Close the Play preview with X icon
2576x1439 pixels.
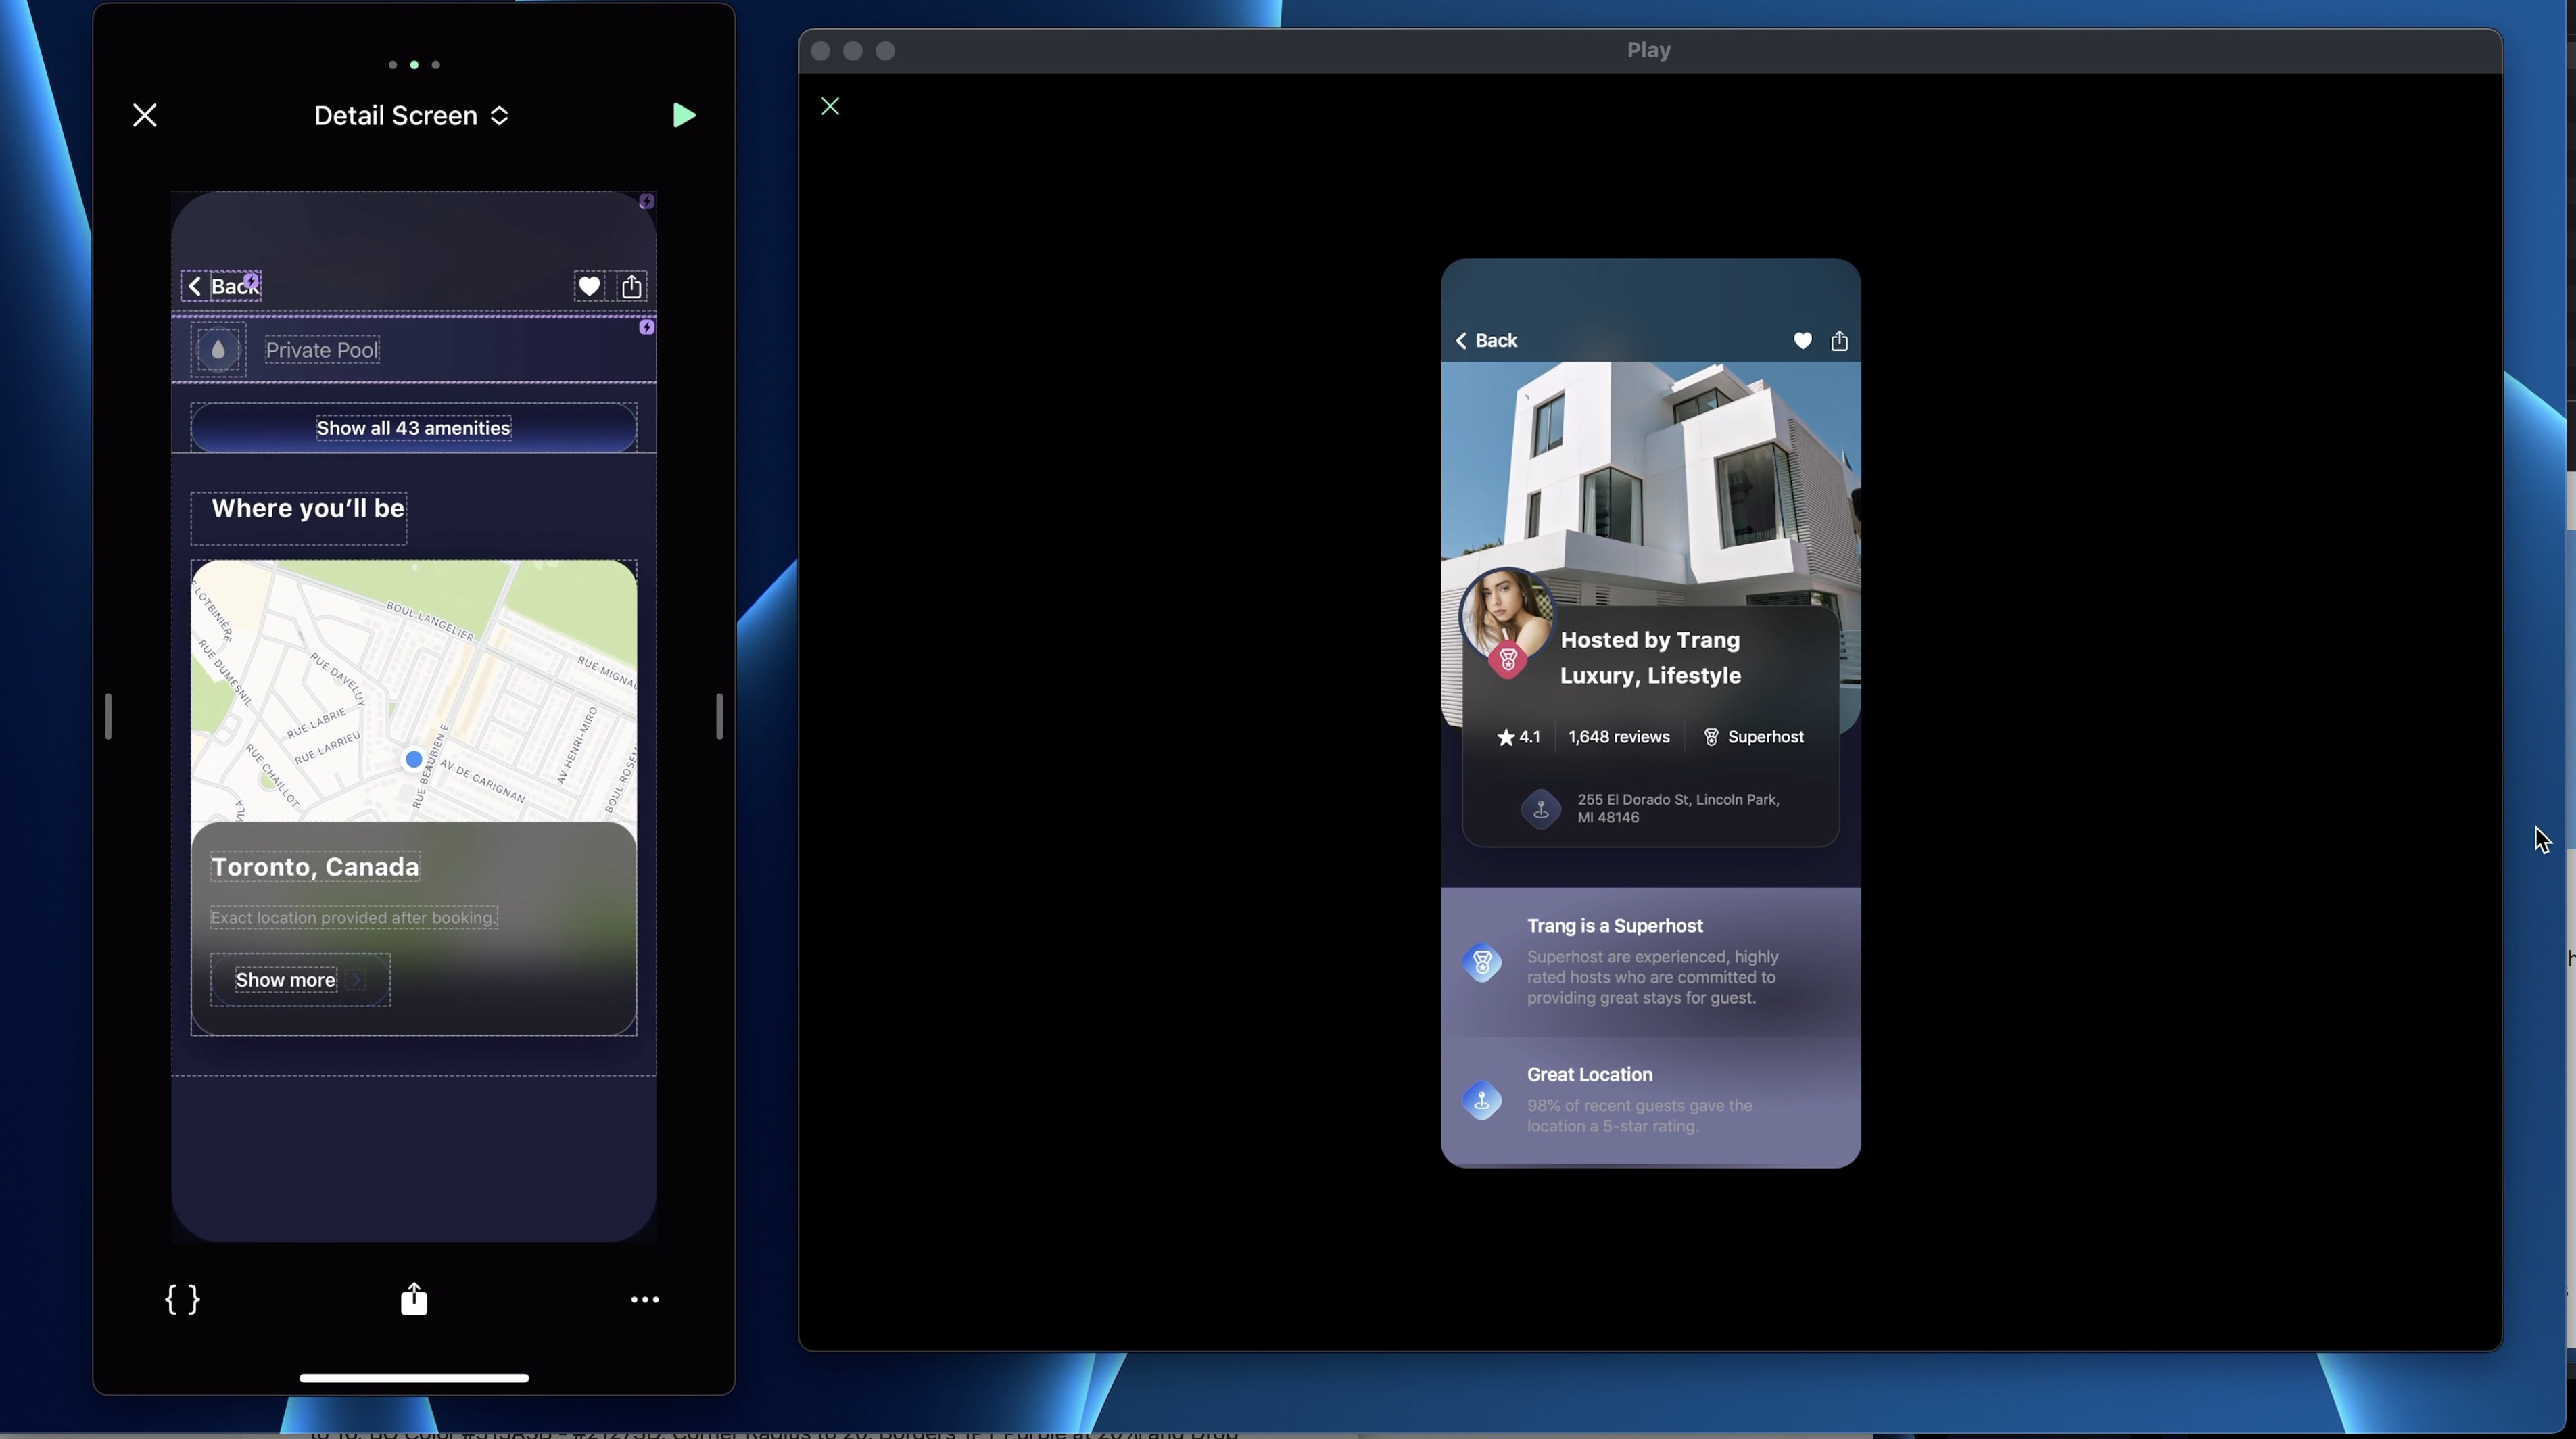[x=830, y=106]
